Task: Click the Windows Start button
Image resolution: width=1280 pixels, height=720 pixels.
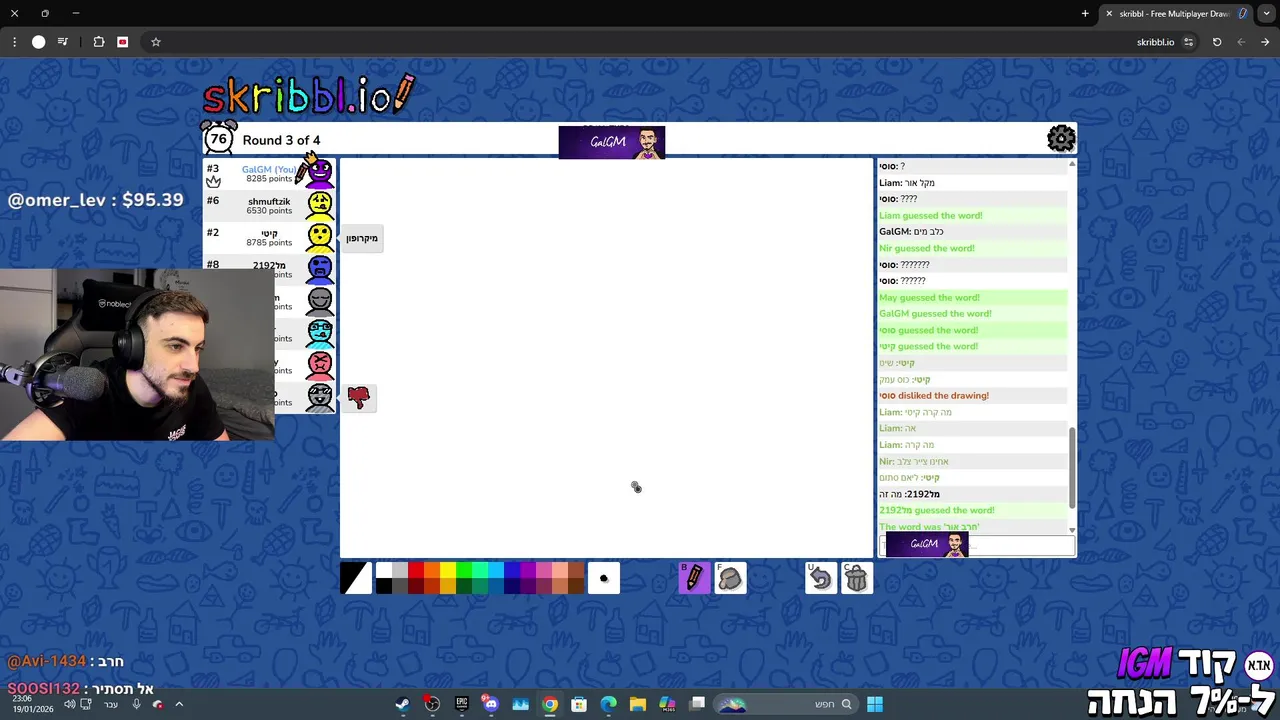Action: coord(875,704)
